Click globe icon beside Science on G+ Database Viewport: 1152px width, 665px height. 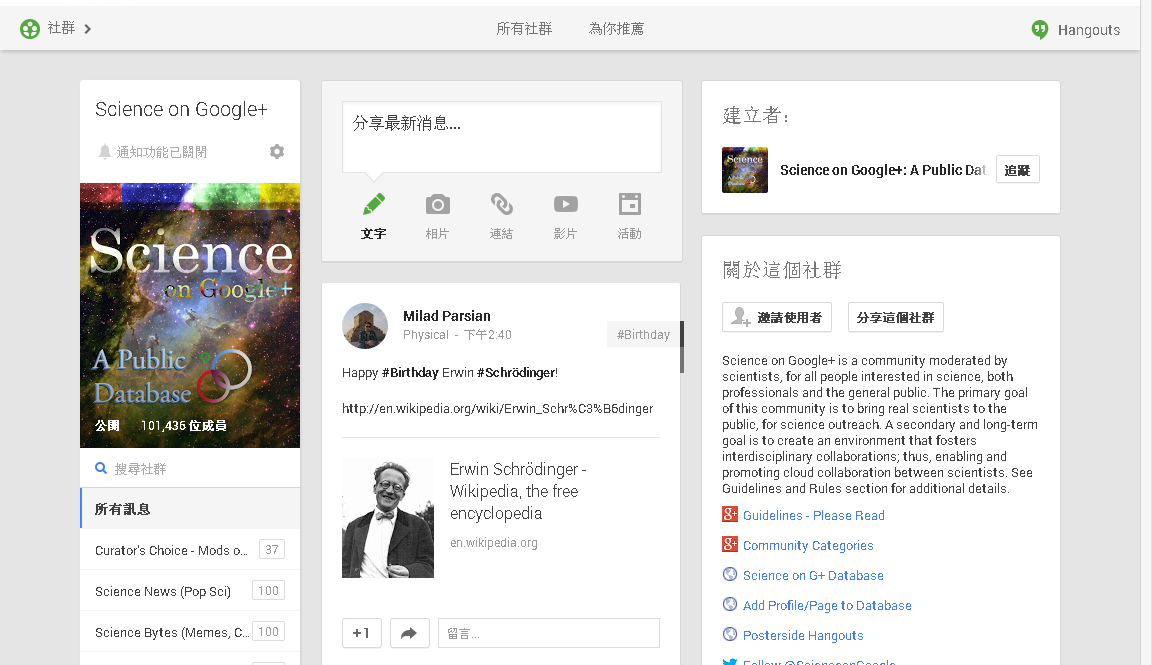coord(730,574)
